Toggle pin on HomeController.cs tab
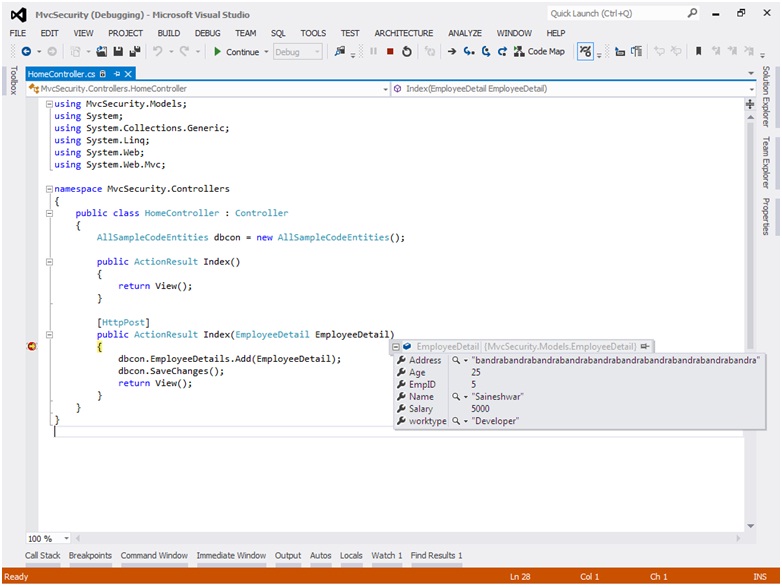782x587 pixels. (x=117, y=74)
